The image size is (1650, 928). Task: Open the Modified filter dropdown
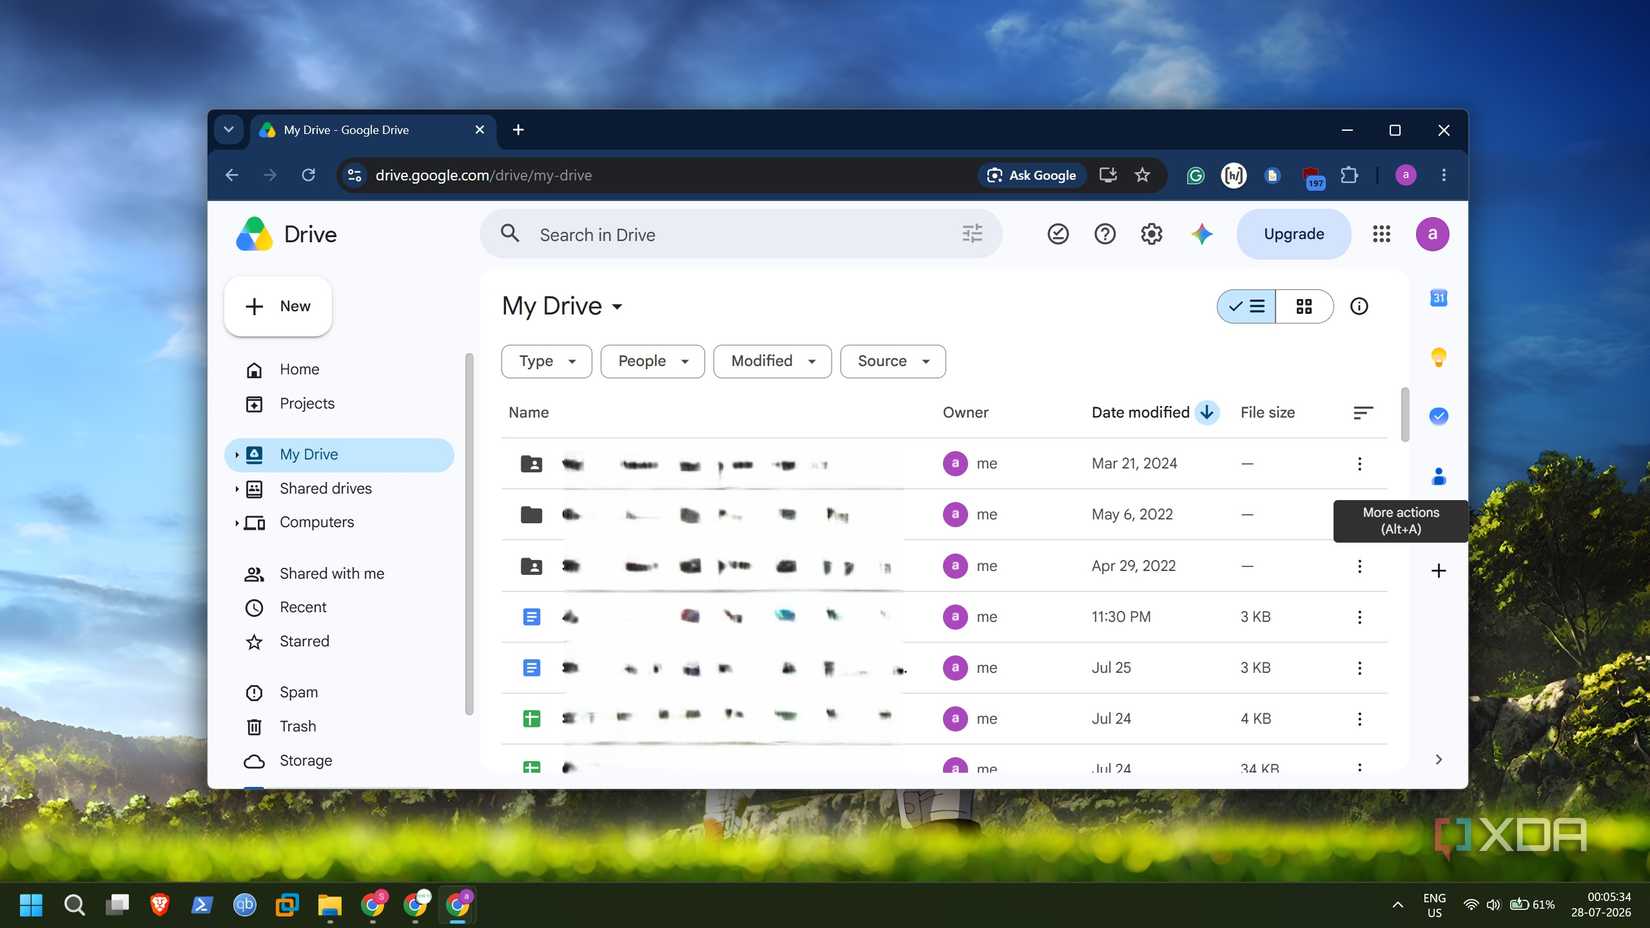coord(772,361)
